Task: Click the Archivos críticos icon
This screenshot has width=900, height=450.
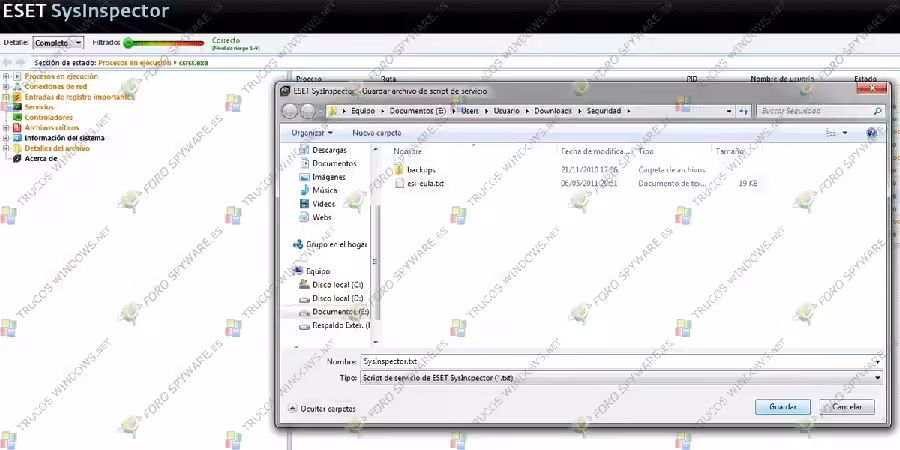Action: (x=17, y=127)
